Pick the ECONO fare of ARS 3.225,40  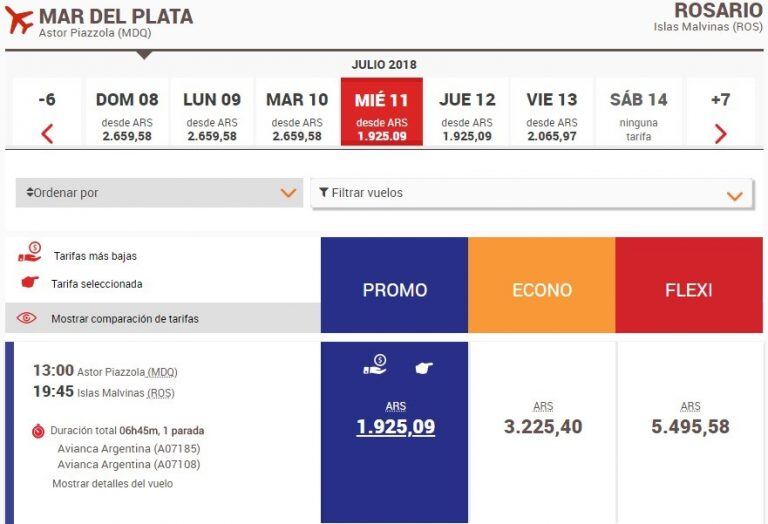543,427
